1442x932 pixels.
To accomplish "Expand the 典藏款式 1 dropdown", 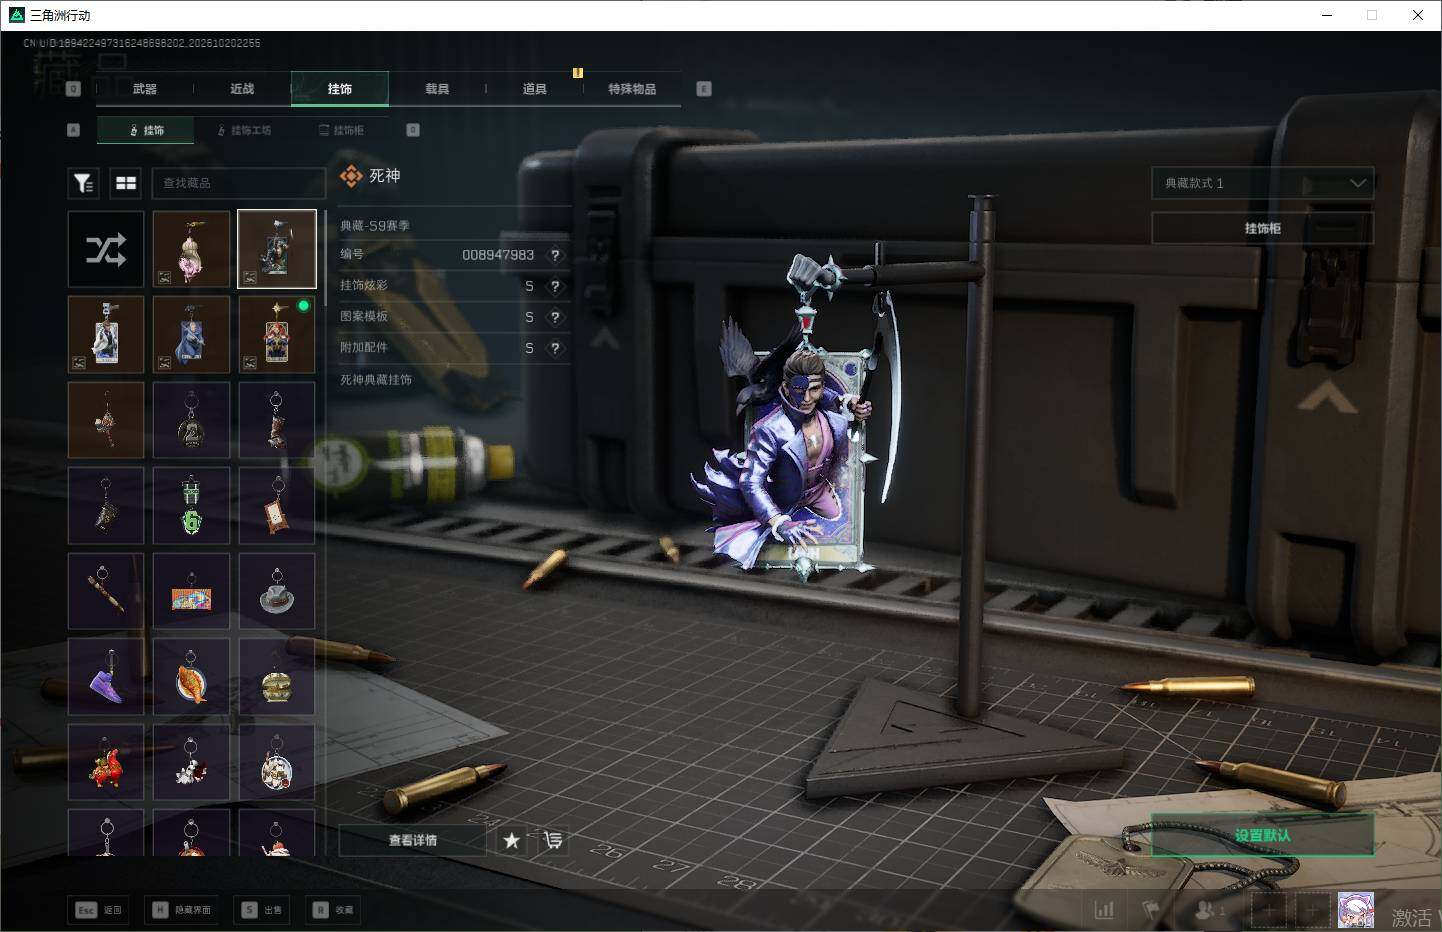I will point(1263,183).
